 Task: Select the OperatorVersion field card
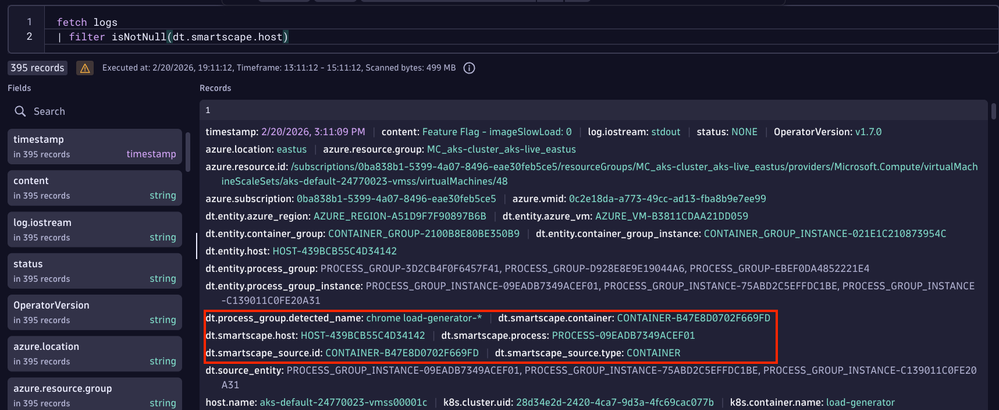point(95,313)
